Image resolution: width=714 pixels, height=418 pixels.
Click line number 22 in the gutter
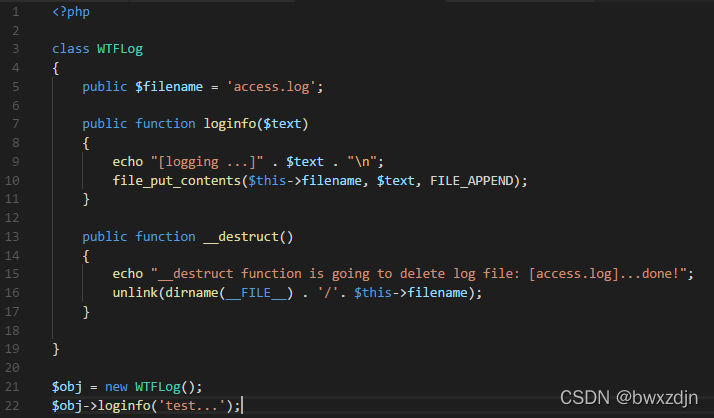(x=12, y=406)
